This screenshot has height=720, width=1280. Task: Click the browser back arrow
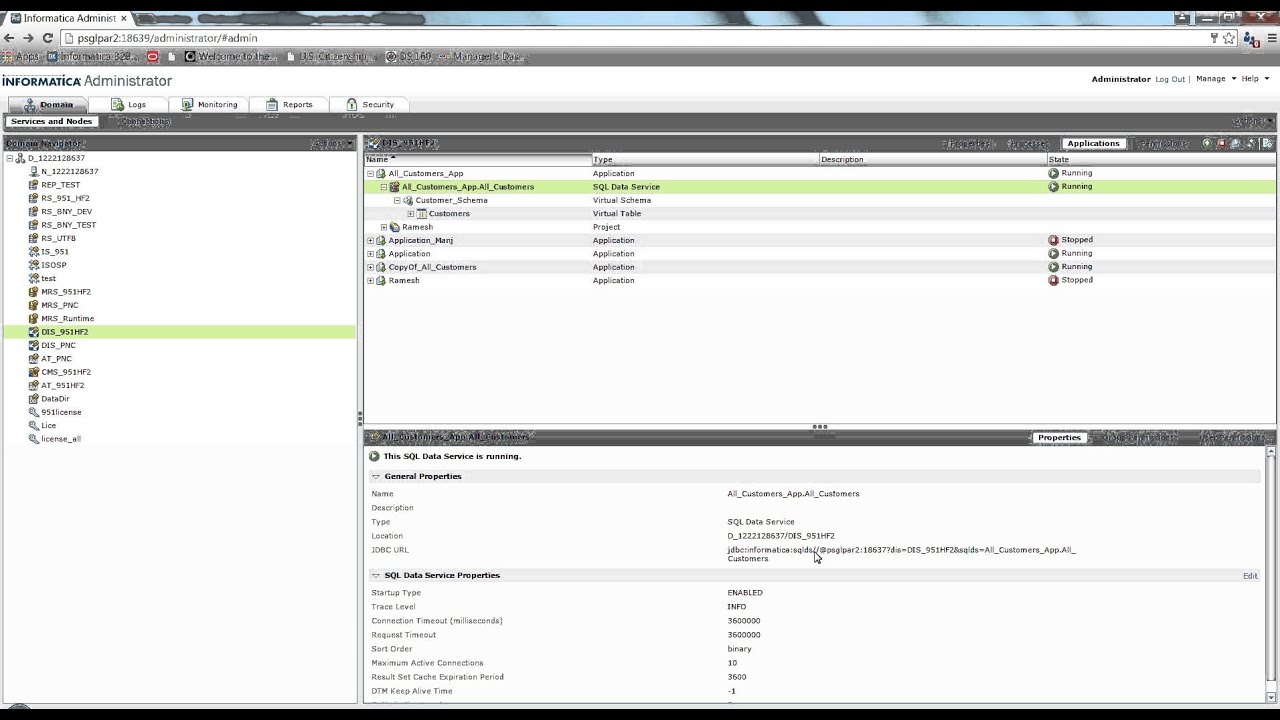tap(10, 38)
